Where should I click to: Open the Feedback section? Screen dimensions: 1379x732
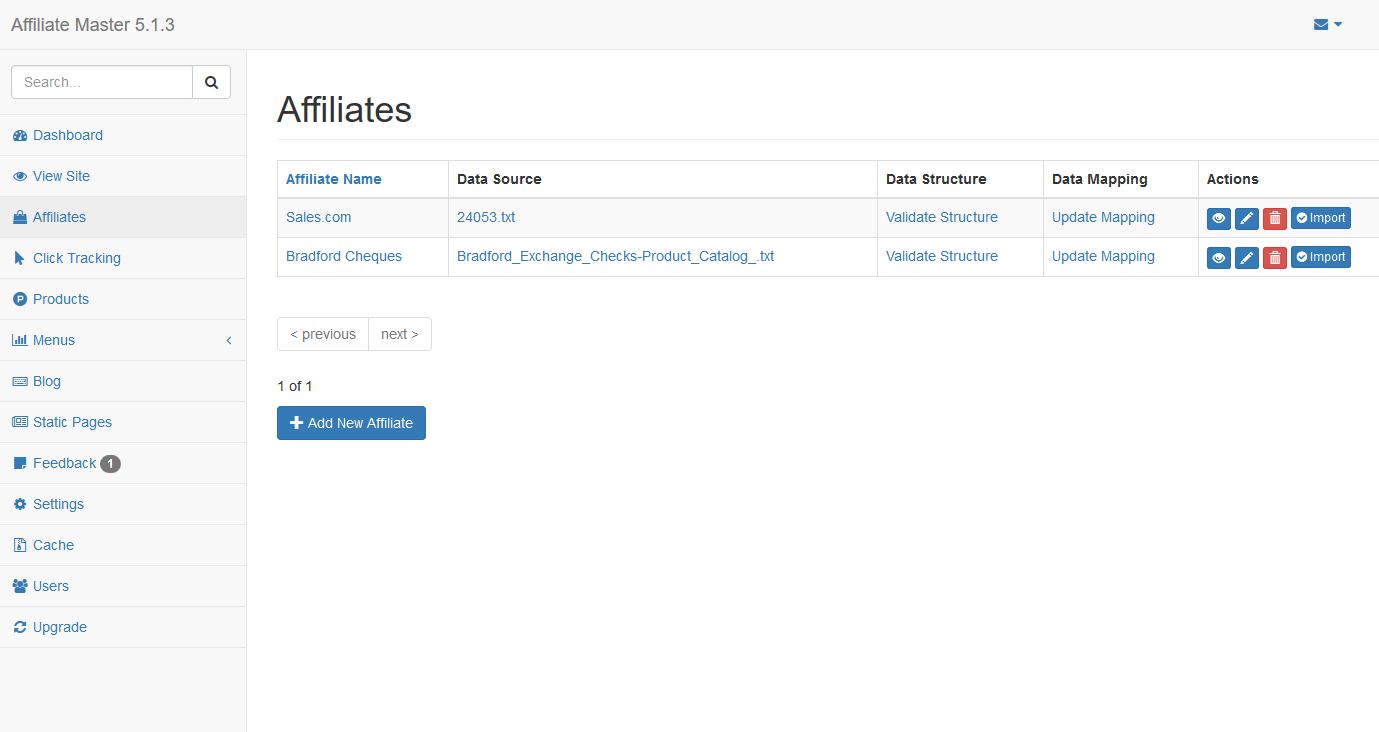tap(123, 463)
